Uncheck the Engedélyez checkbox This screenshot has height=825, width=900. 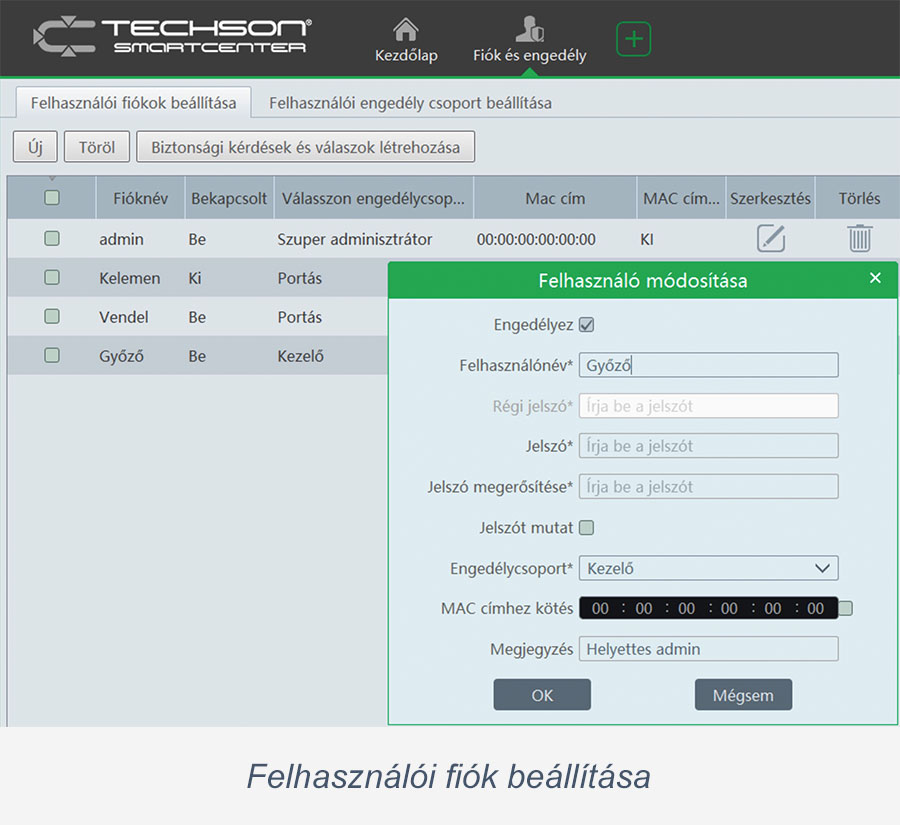coord(587,325)
